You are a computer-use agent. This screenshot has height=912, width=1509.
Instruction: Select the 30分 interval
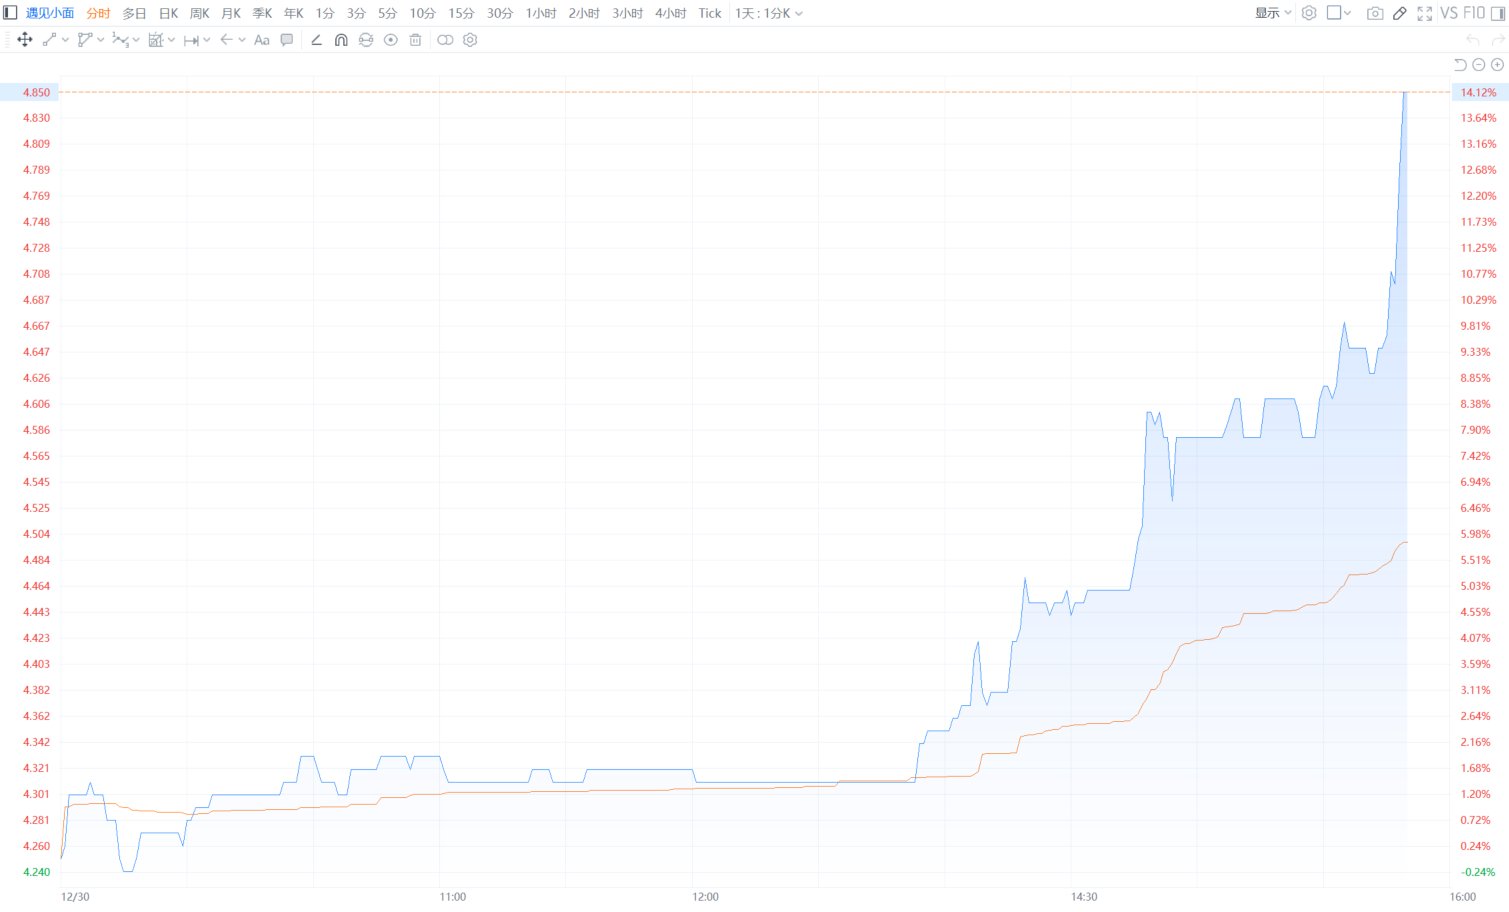pos(500,13)
